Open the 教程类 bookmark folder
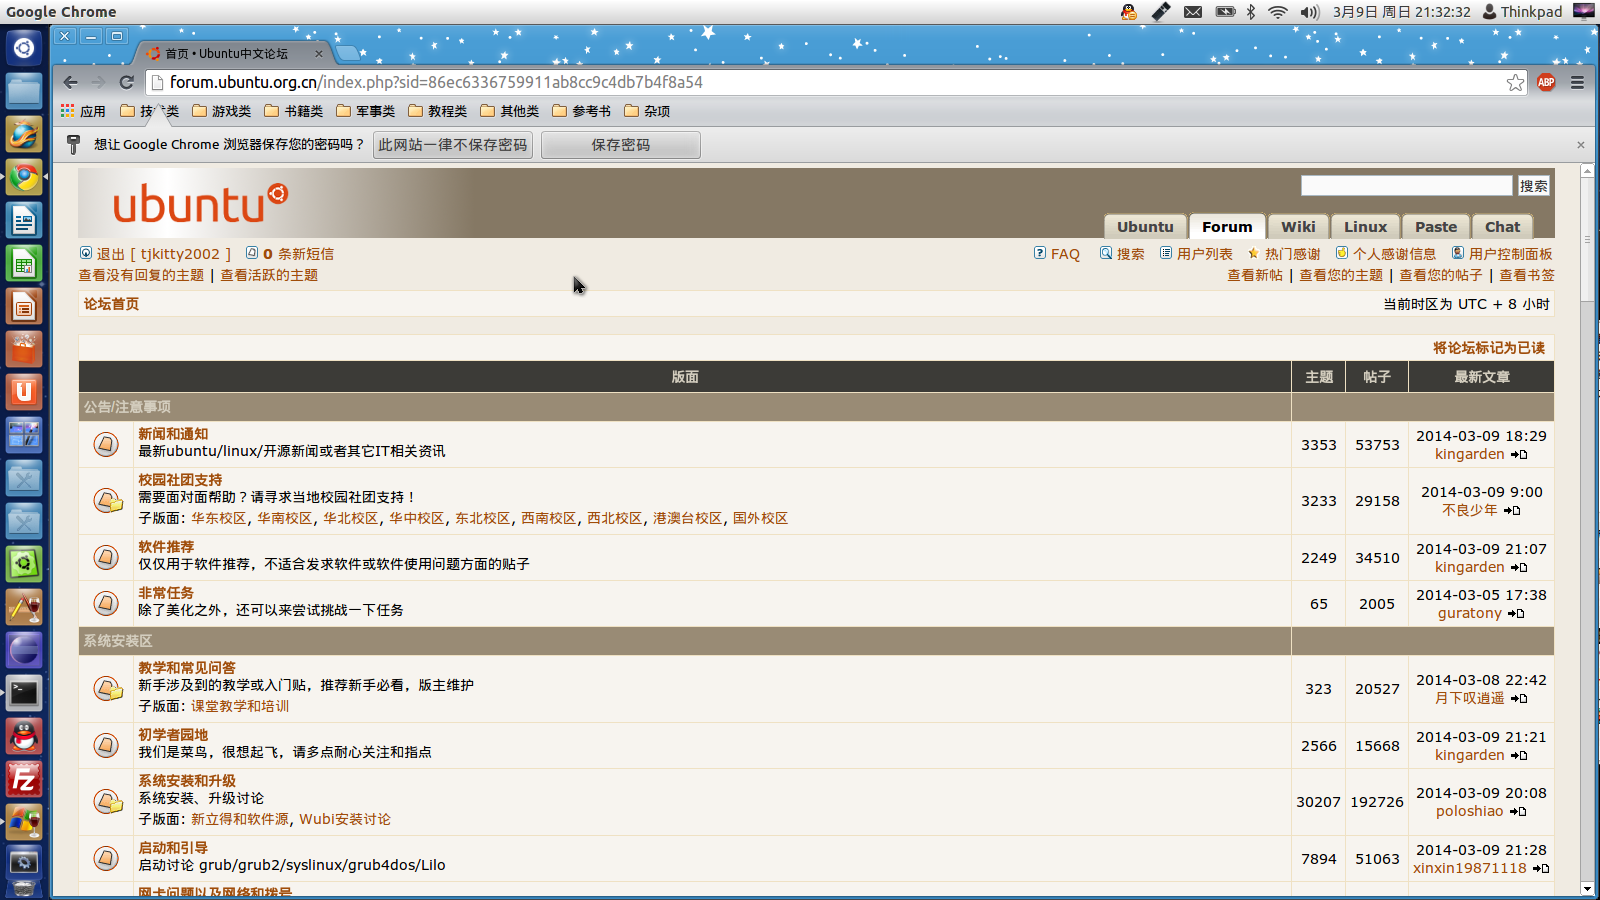Viewport: 1600px width, 900px height. coord(437,111)
